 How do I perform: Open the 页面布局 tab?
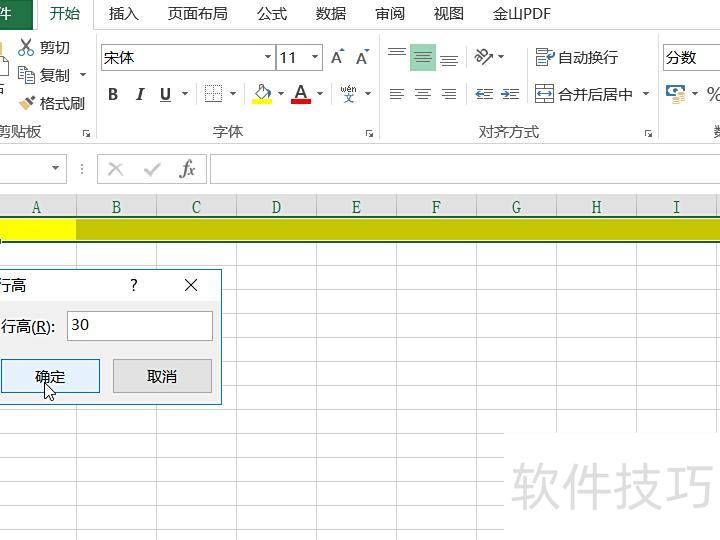pos(197,13)
